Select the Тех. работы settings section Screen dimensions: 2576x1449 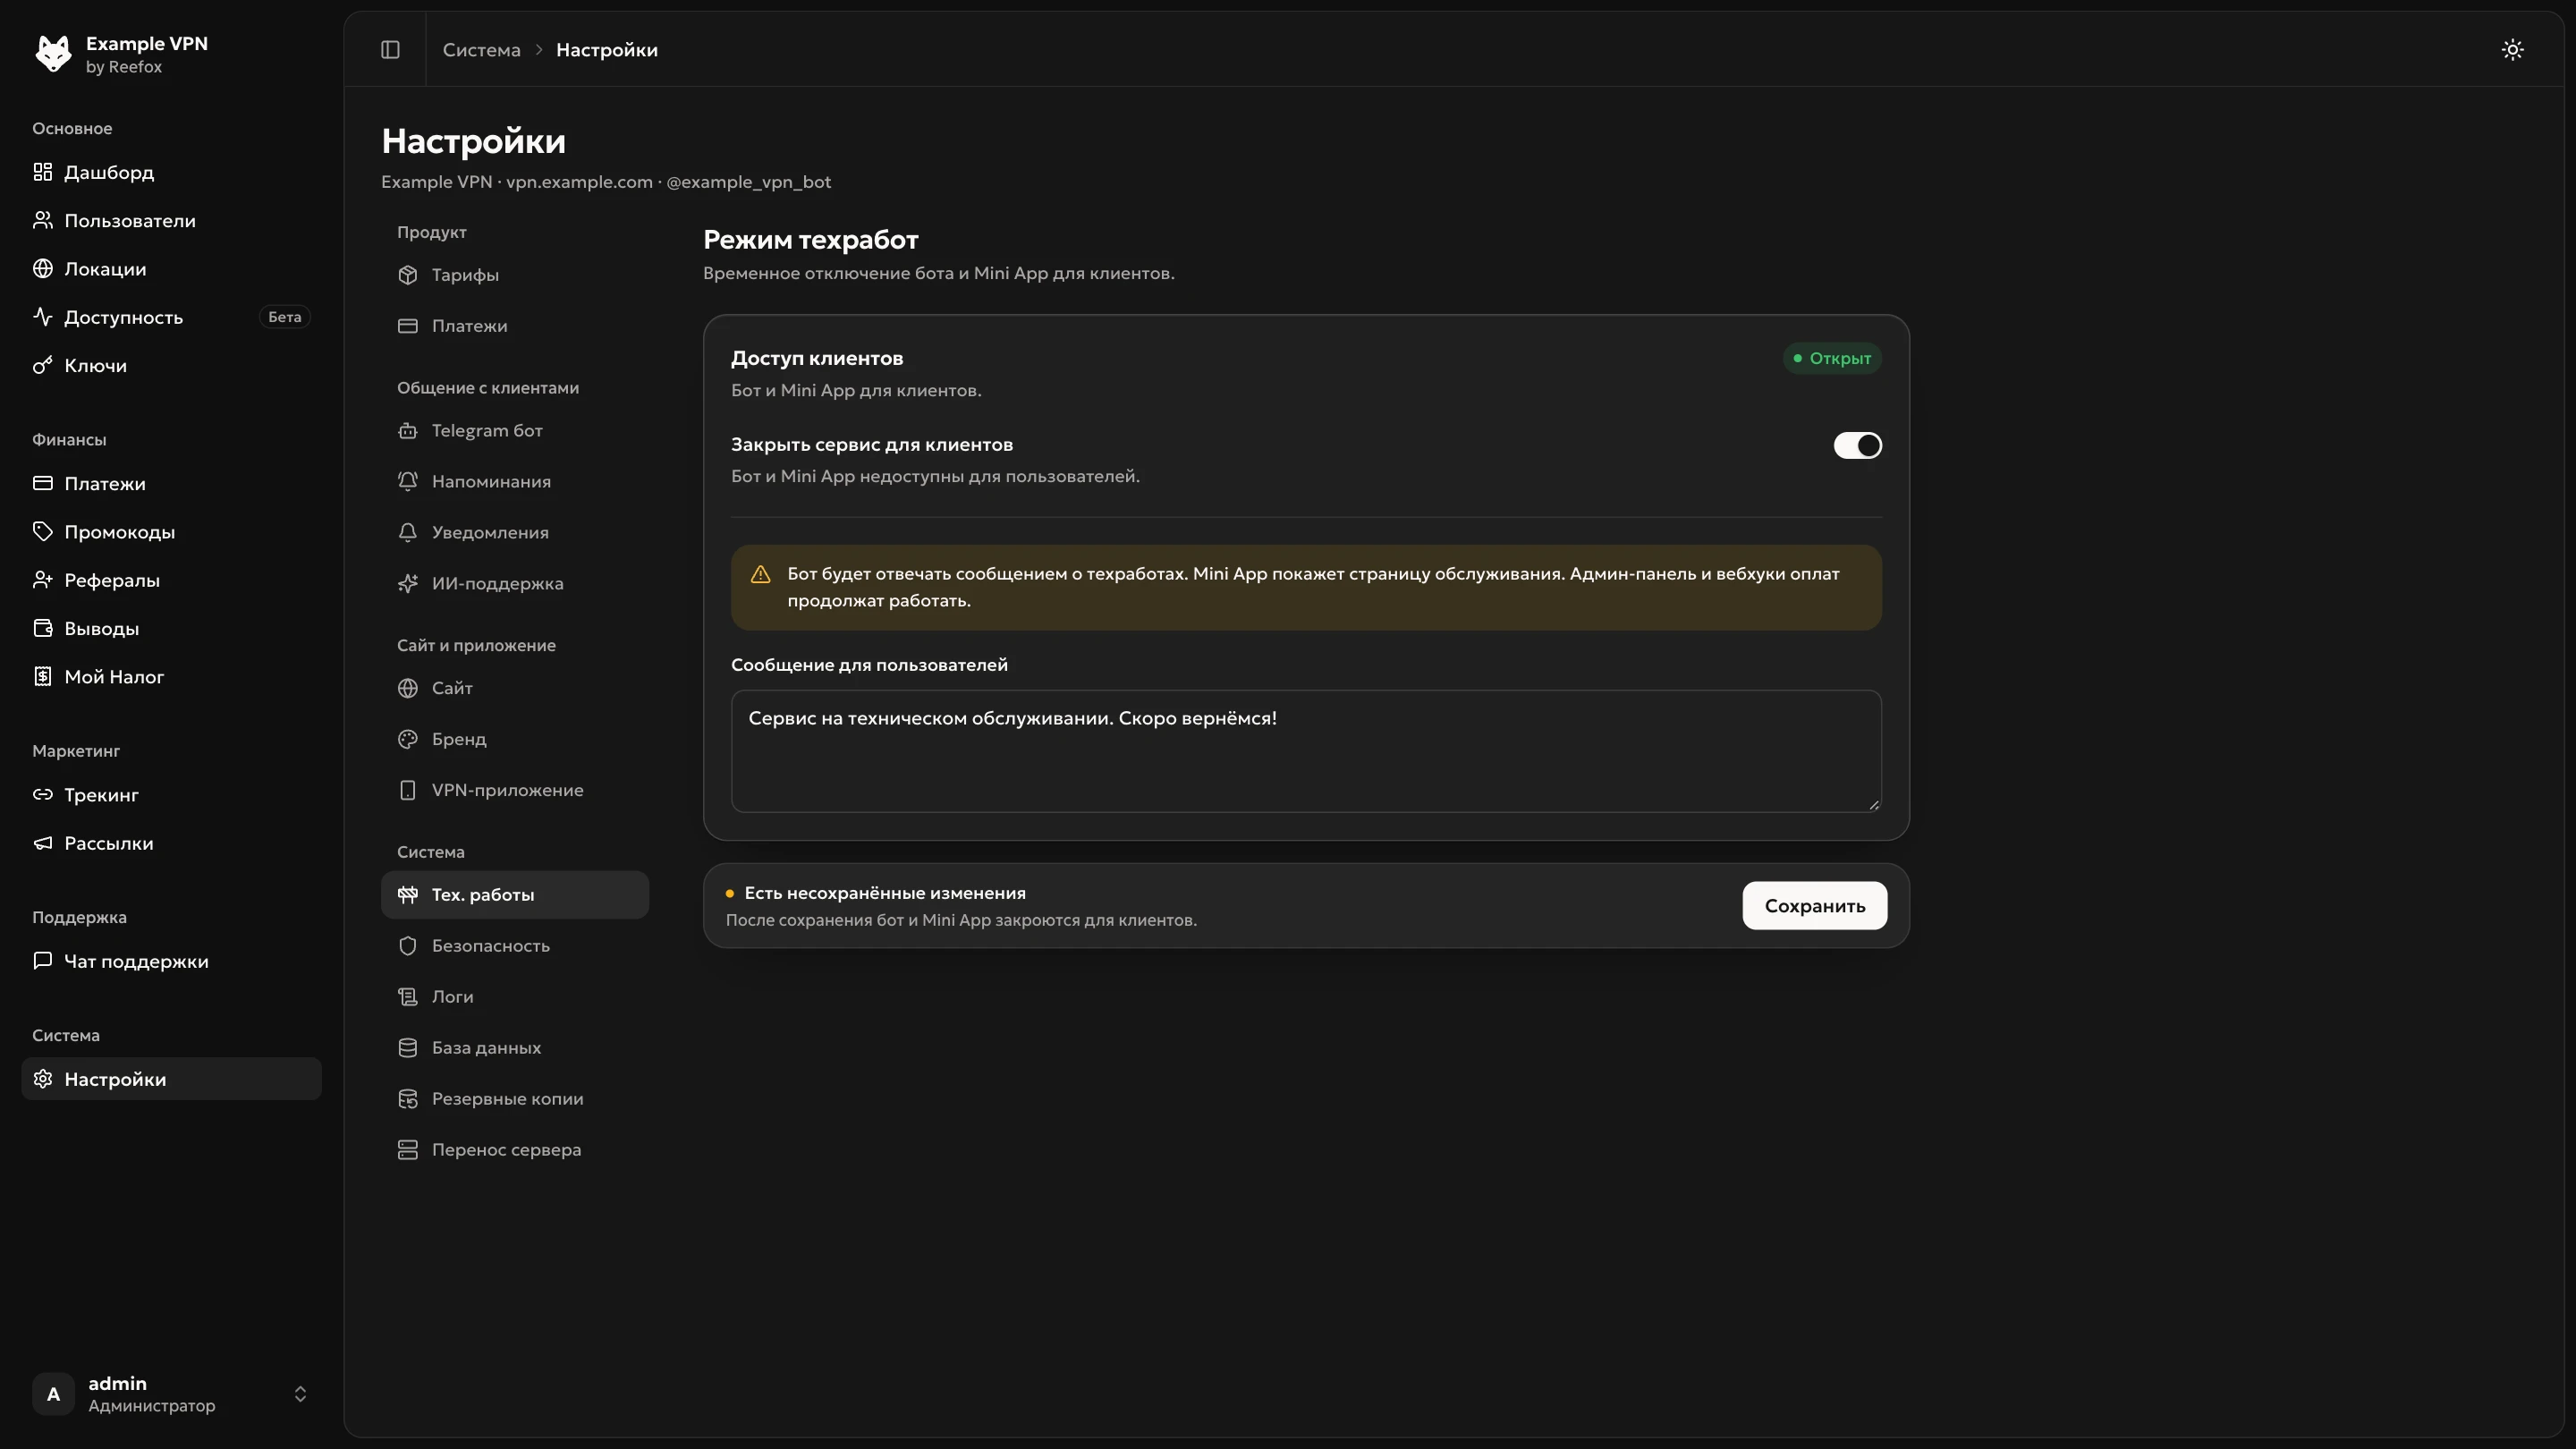pyautogui.click(x=515, y=895)
